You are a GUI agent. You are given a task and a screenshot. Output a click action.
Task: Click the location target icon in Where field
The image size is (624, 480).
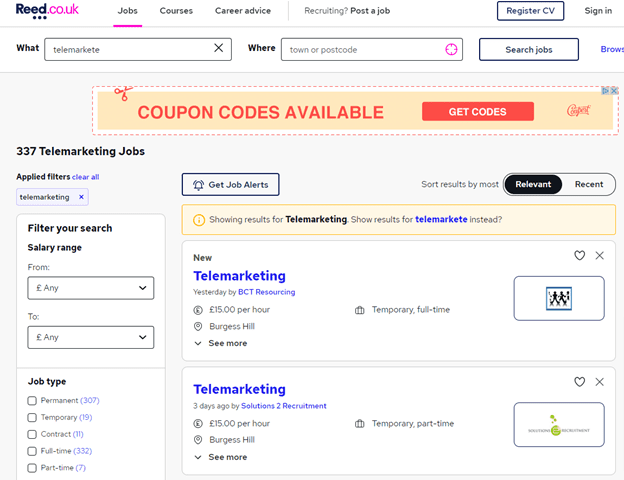point(451,49)
